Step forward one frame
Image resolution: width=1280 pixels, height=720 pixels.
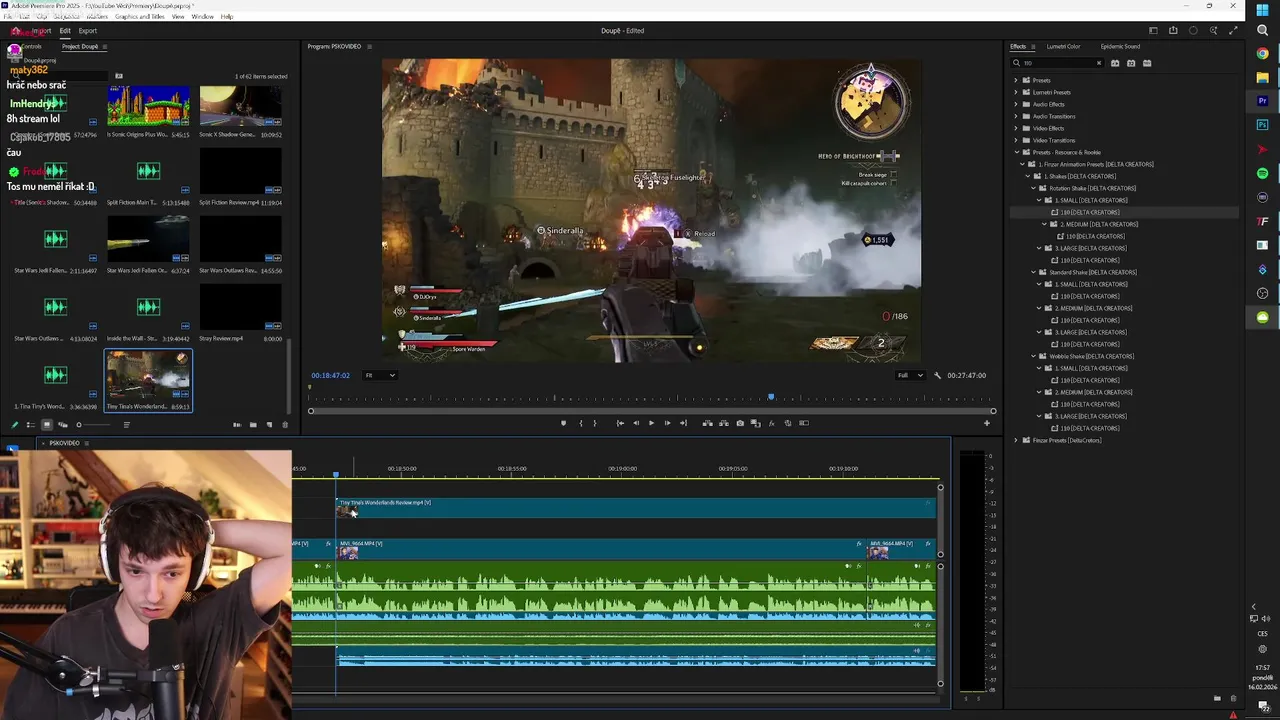(x=667, y=423)
